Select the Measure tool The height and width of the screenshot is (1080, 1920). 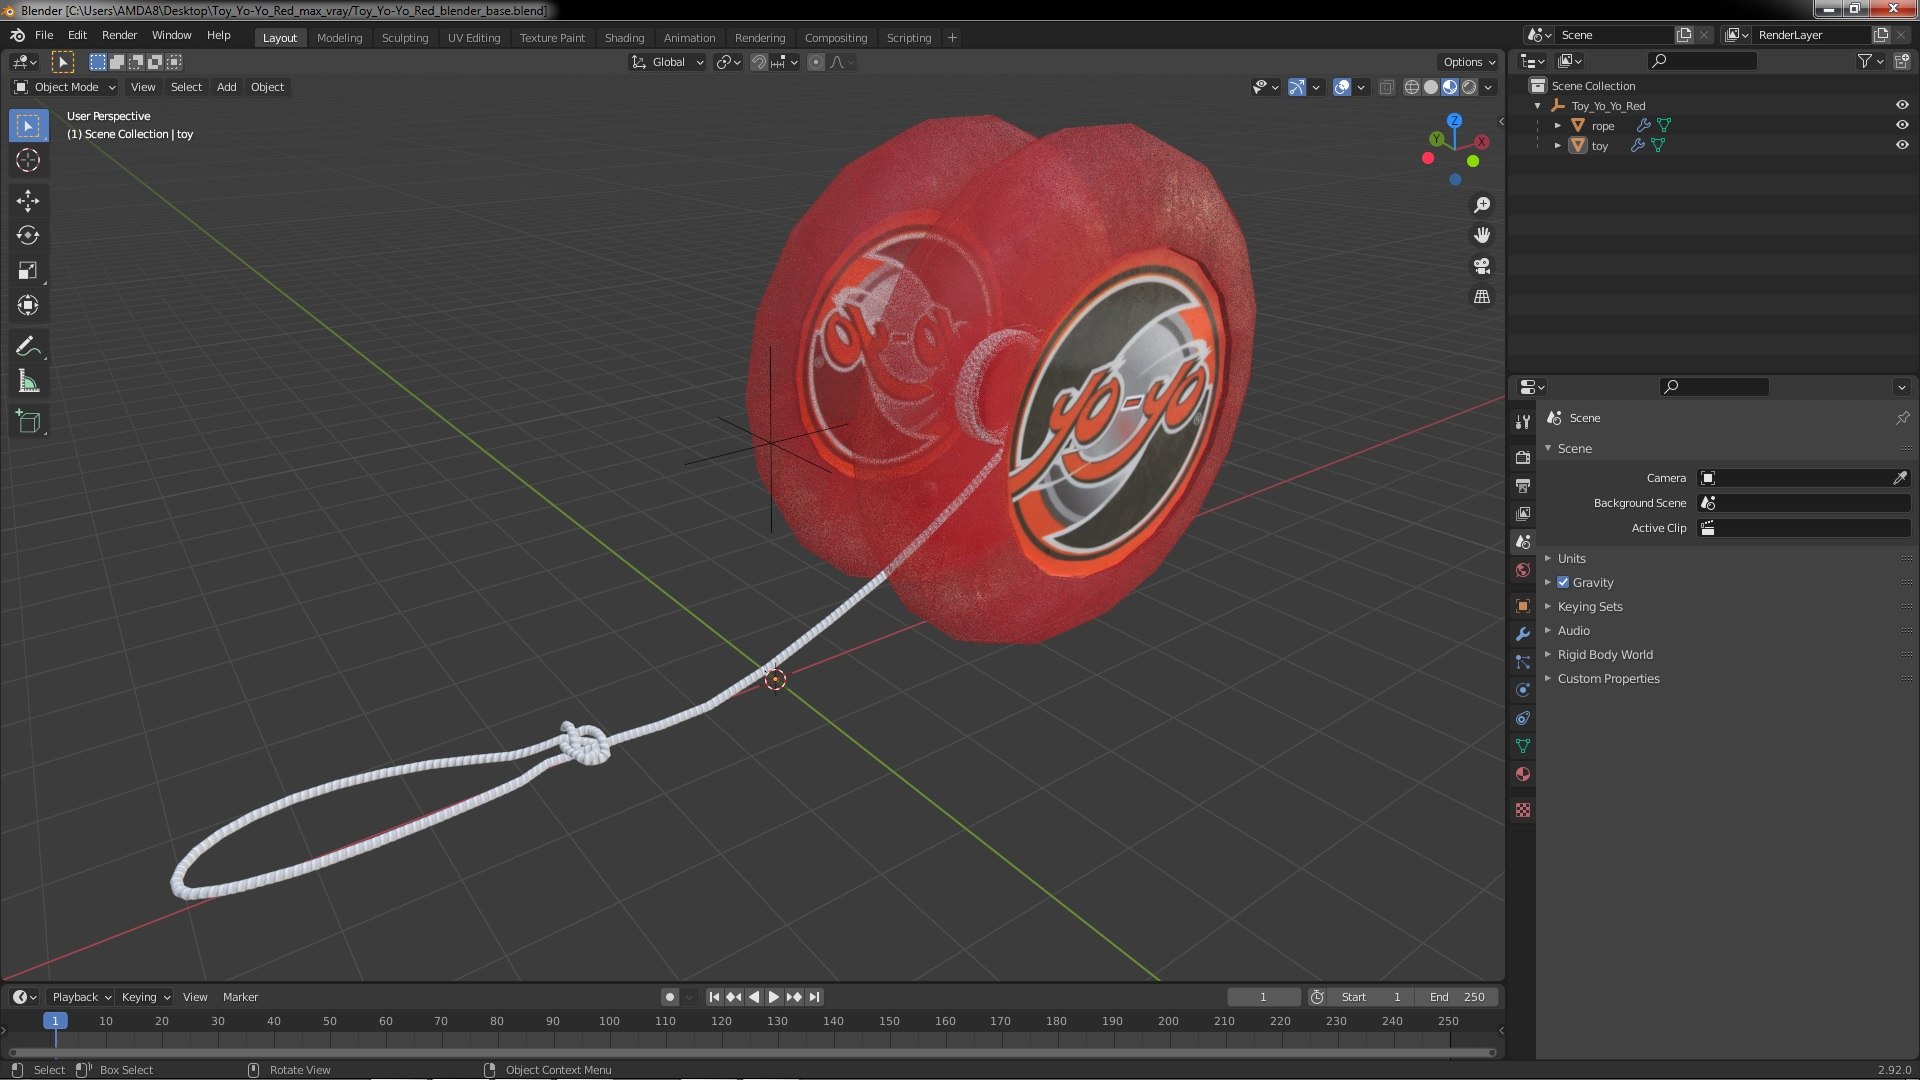point(28,382)
